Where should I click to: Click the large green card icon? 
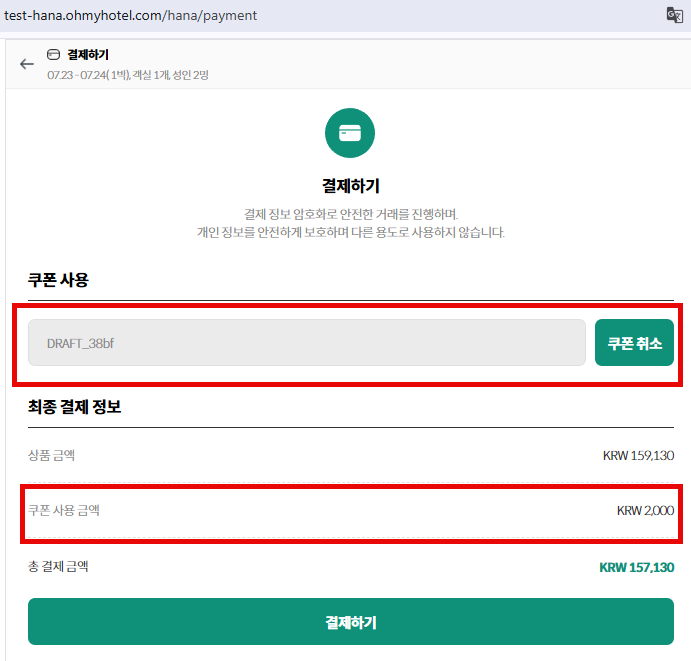pyautogui.click(x=350, y=134)
